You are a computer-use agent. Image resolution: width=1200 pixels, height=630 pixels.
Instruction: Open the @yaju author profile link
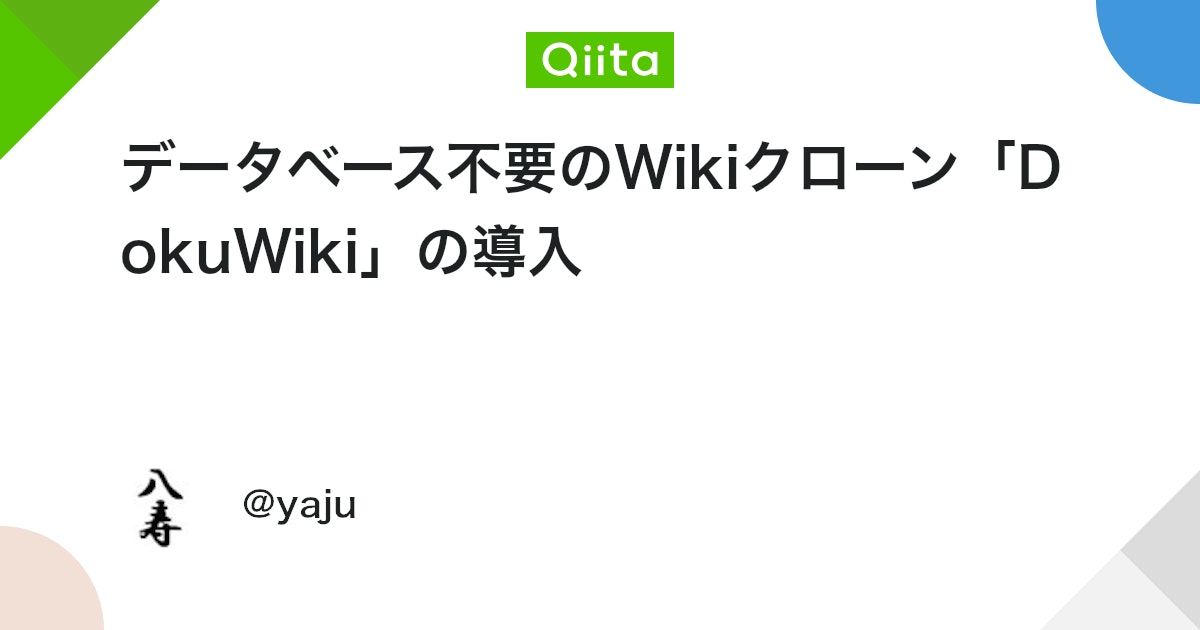[x=299, y=507]
